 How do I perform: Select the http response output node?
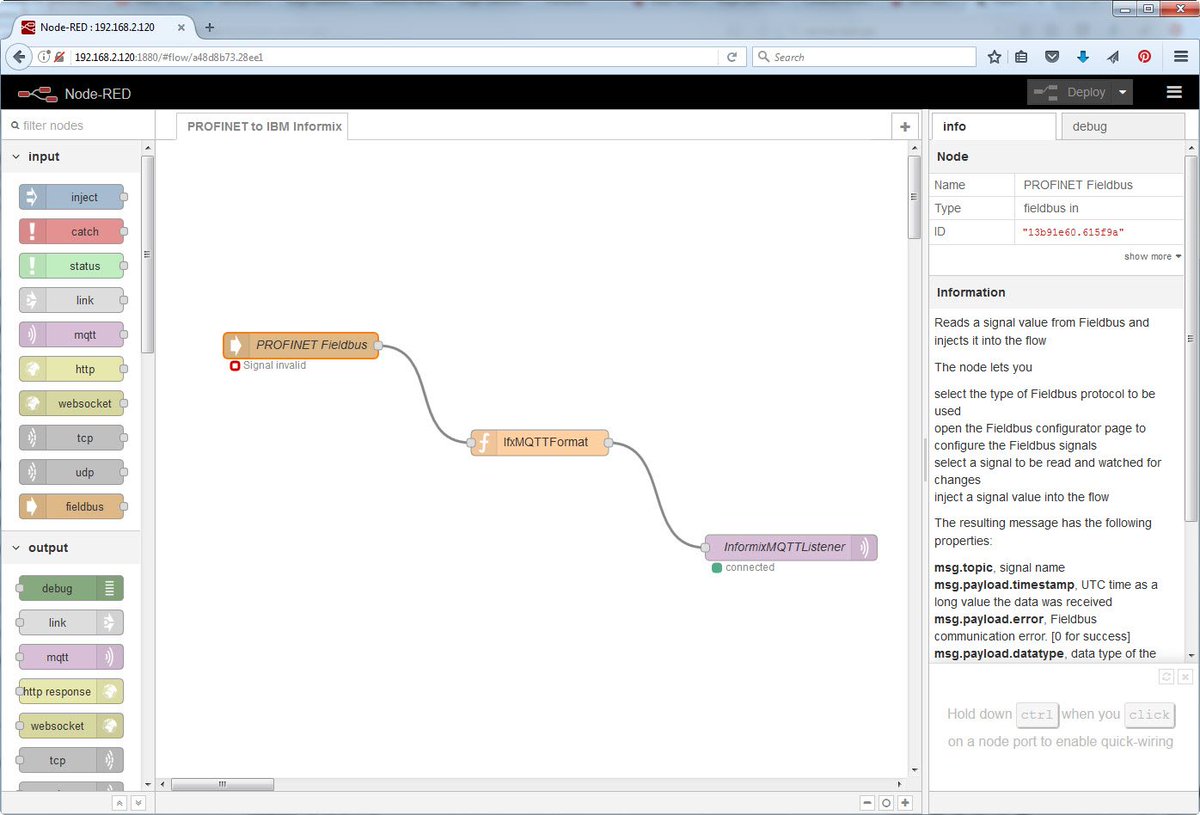tap(71, 691)
